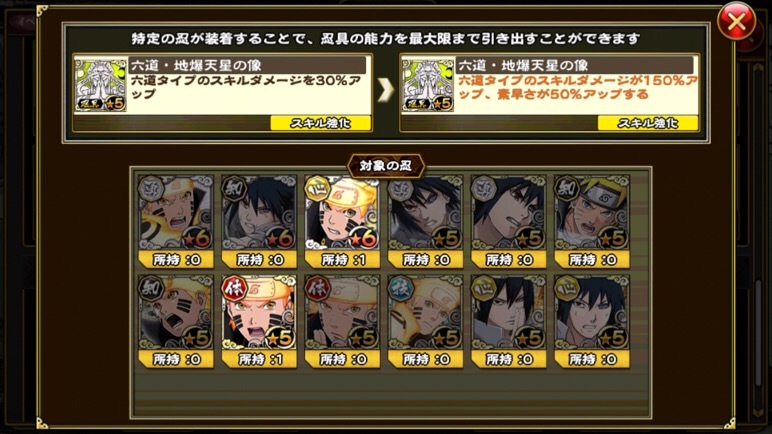772x434 pixels.
Task: Click the left スキル強化 yellow label
Action: 320,123
